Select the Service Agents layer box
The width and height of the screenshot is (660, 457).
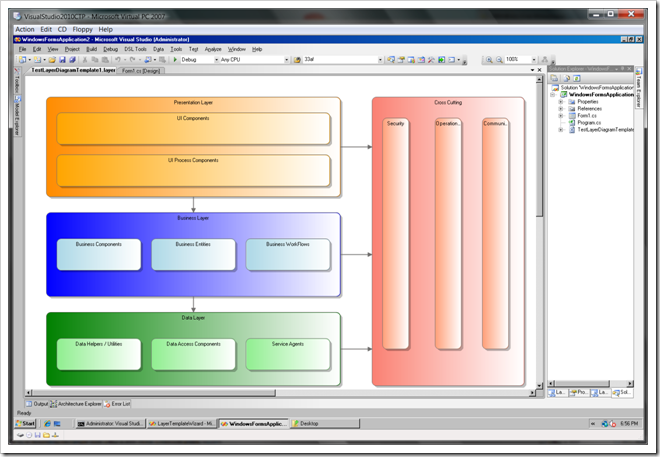288,354
